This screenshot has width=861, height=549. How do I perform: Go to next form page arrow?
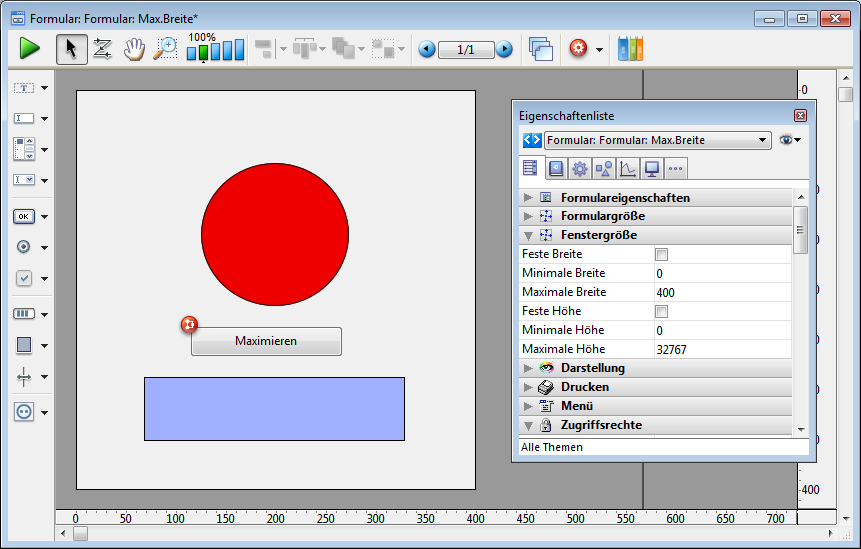pos(504,49)
